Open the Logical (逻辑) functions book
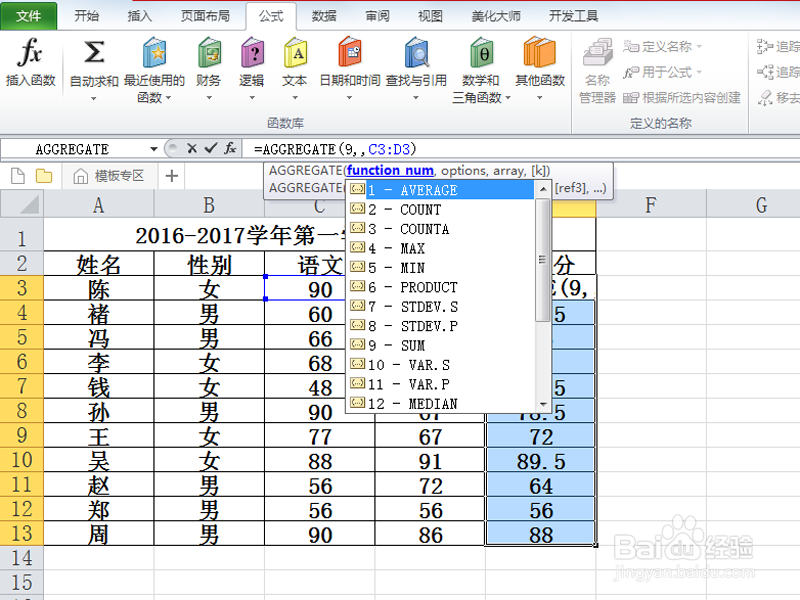The width and height of the screenshot is (800, 600). [x=252, y=69]
